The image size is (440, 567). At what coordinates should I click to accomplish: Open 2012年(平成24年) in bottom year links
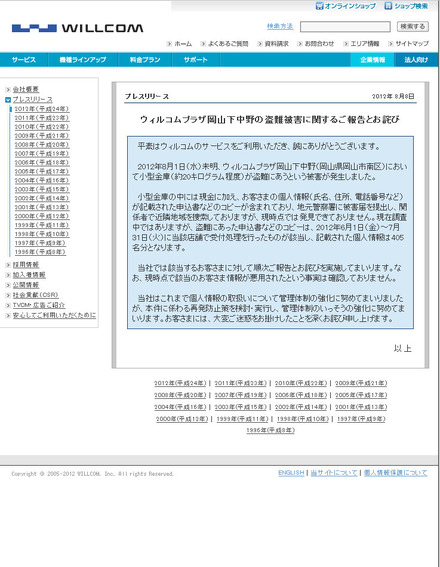coord(180,383)
